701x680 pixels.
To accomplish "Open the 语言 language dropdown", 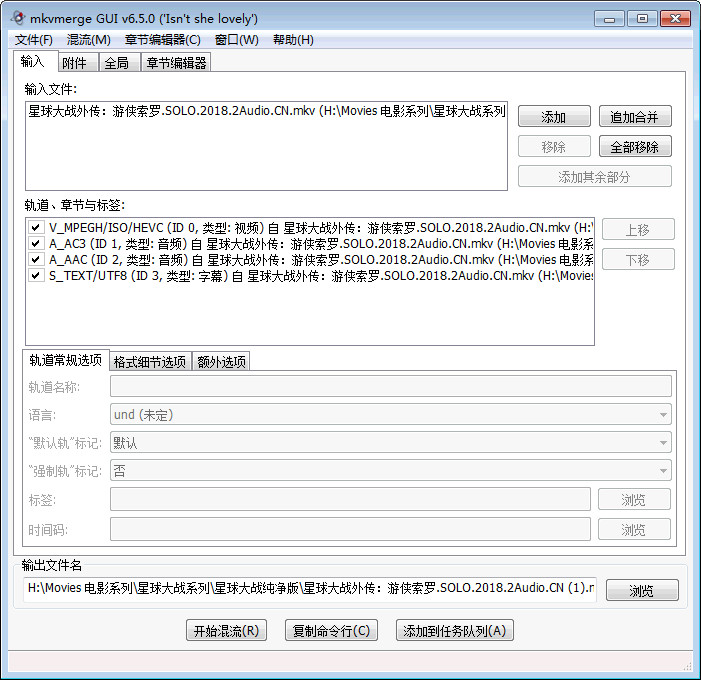I will (390, 414).
